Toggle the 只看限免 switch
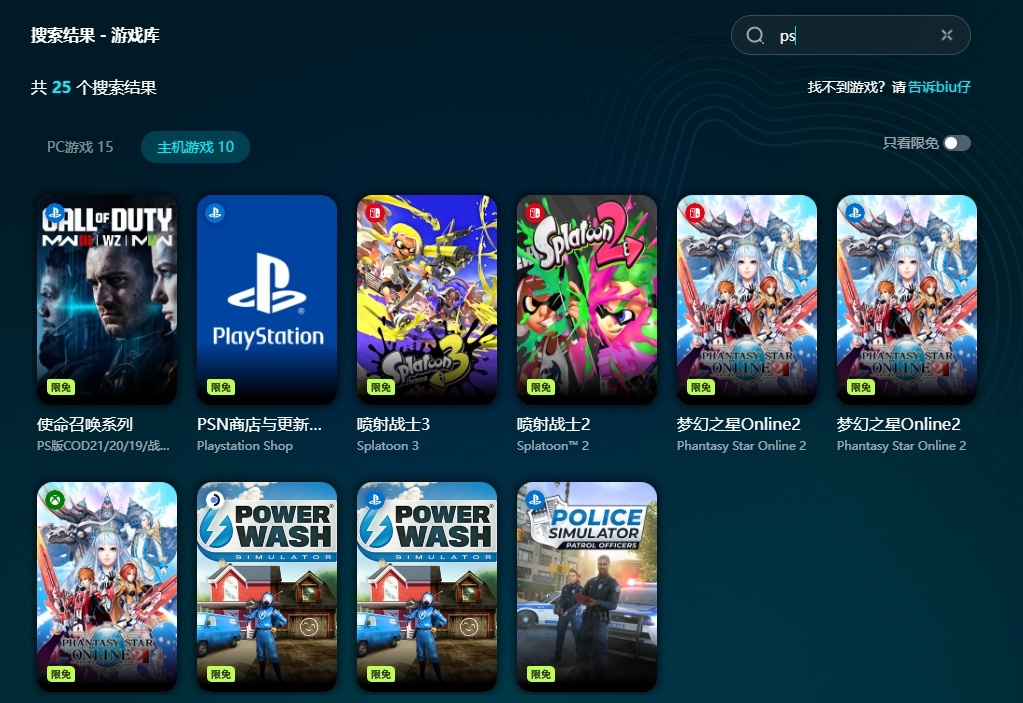Image resolution: width=1023 pixels, height=703 pixels. 956,143
